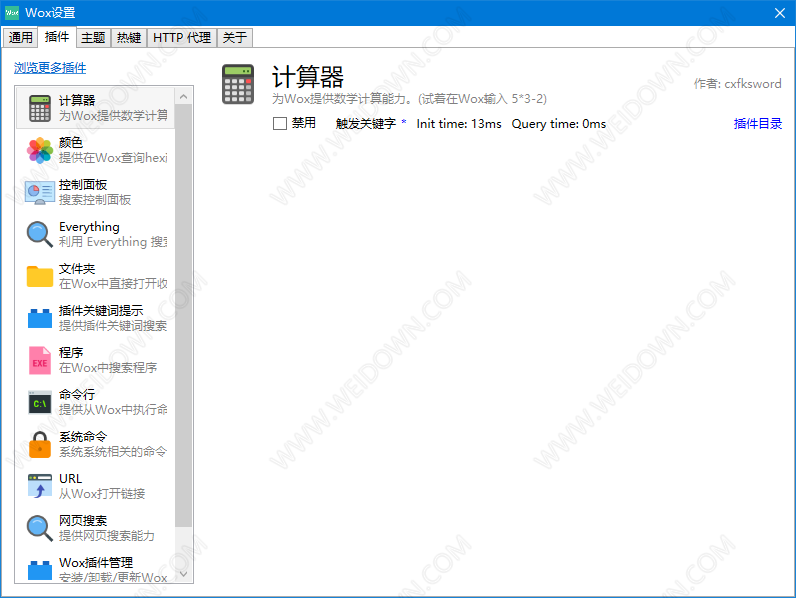This screenshot has width=796, height=598.
Task: Tick the 禁用 checkbox
Action: click(280, 123)
